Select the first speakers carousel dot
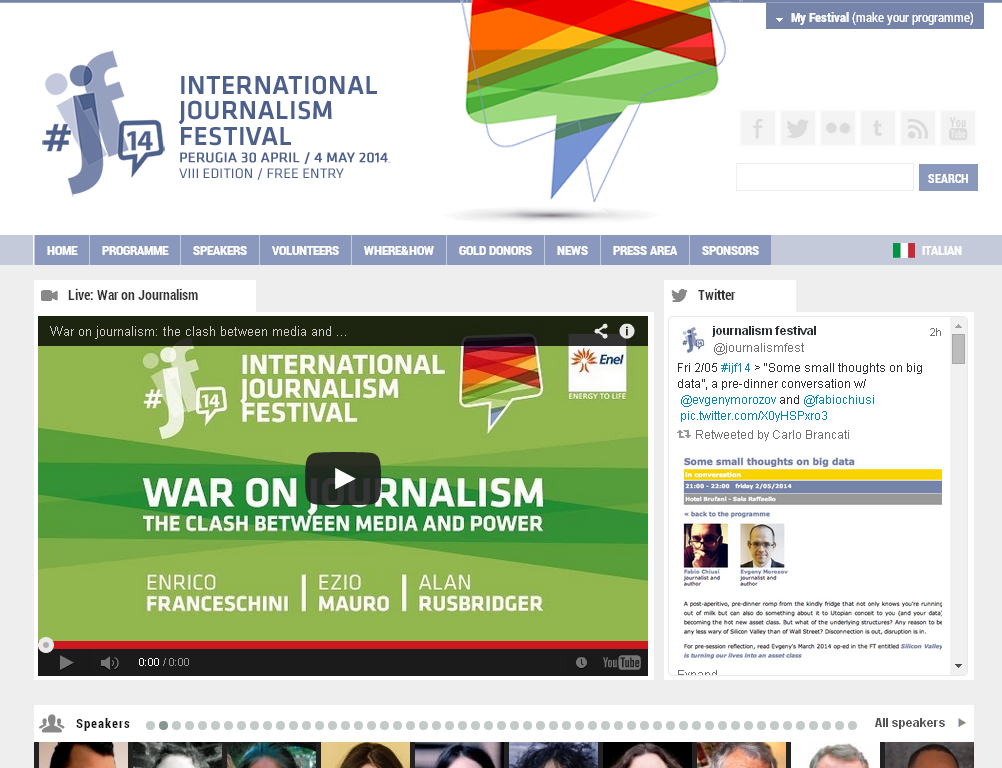 coord(150,725)
